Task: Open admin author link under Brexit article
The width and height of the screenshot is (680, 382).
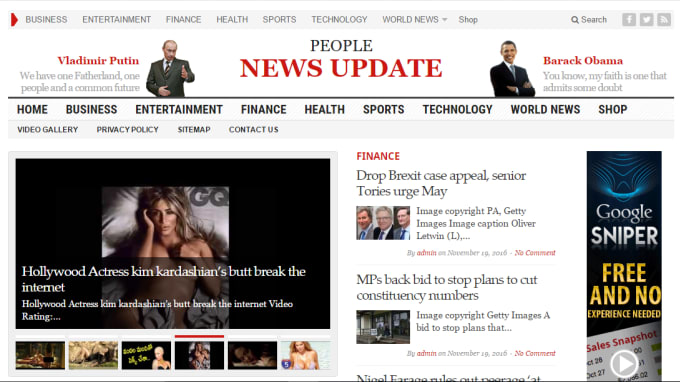Action: click(426, 253)
